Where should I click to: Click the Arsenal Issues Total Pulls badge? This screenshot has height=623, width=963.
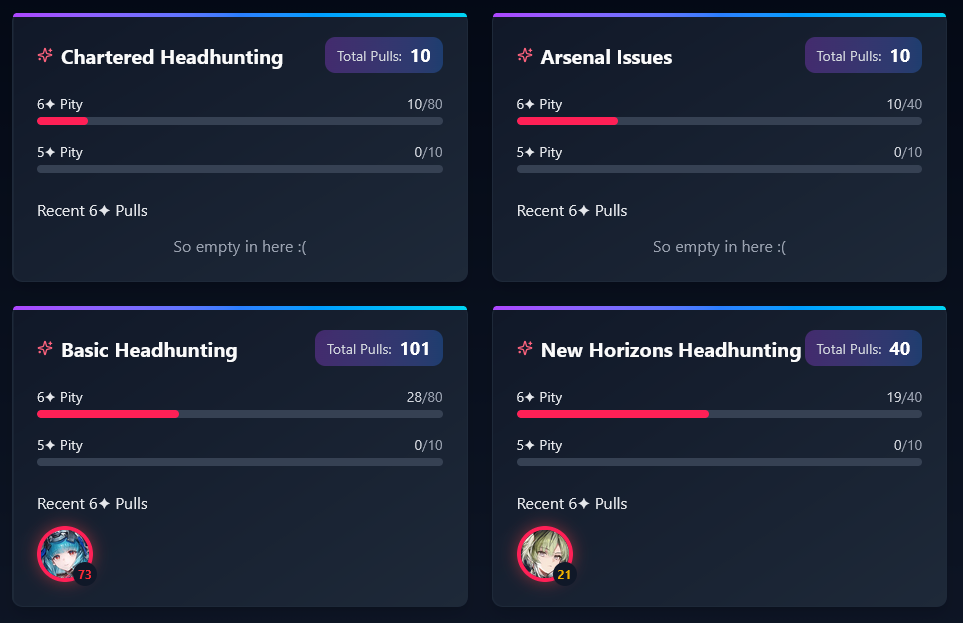[x=863, y=55]
